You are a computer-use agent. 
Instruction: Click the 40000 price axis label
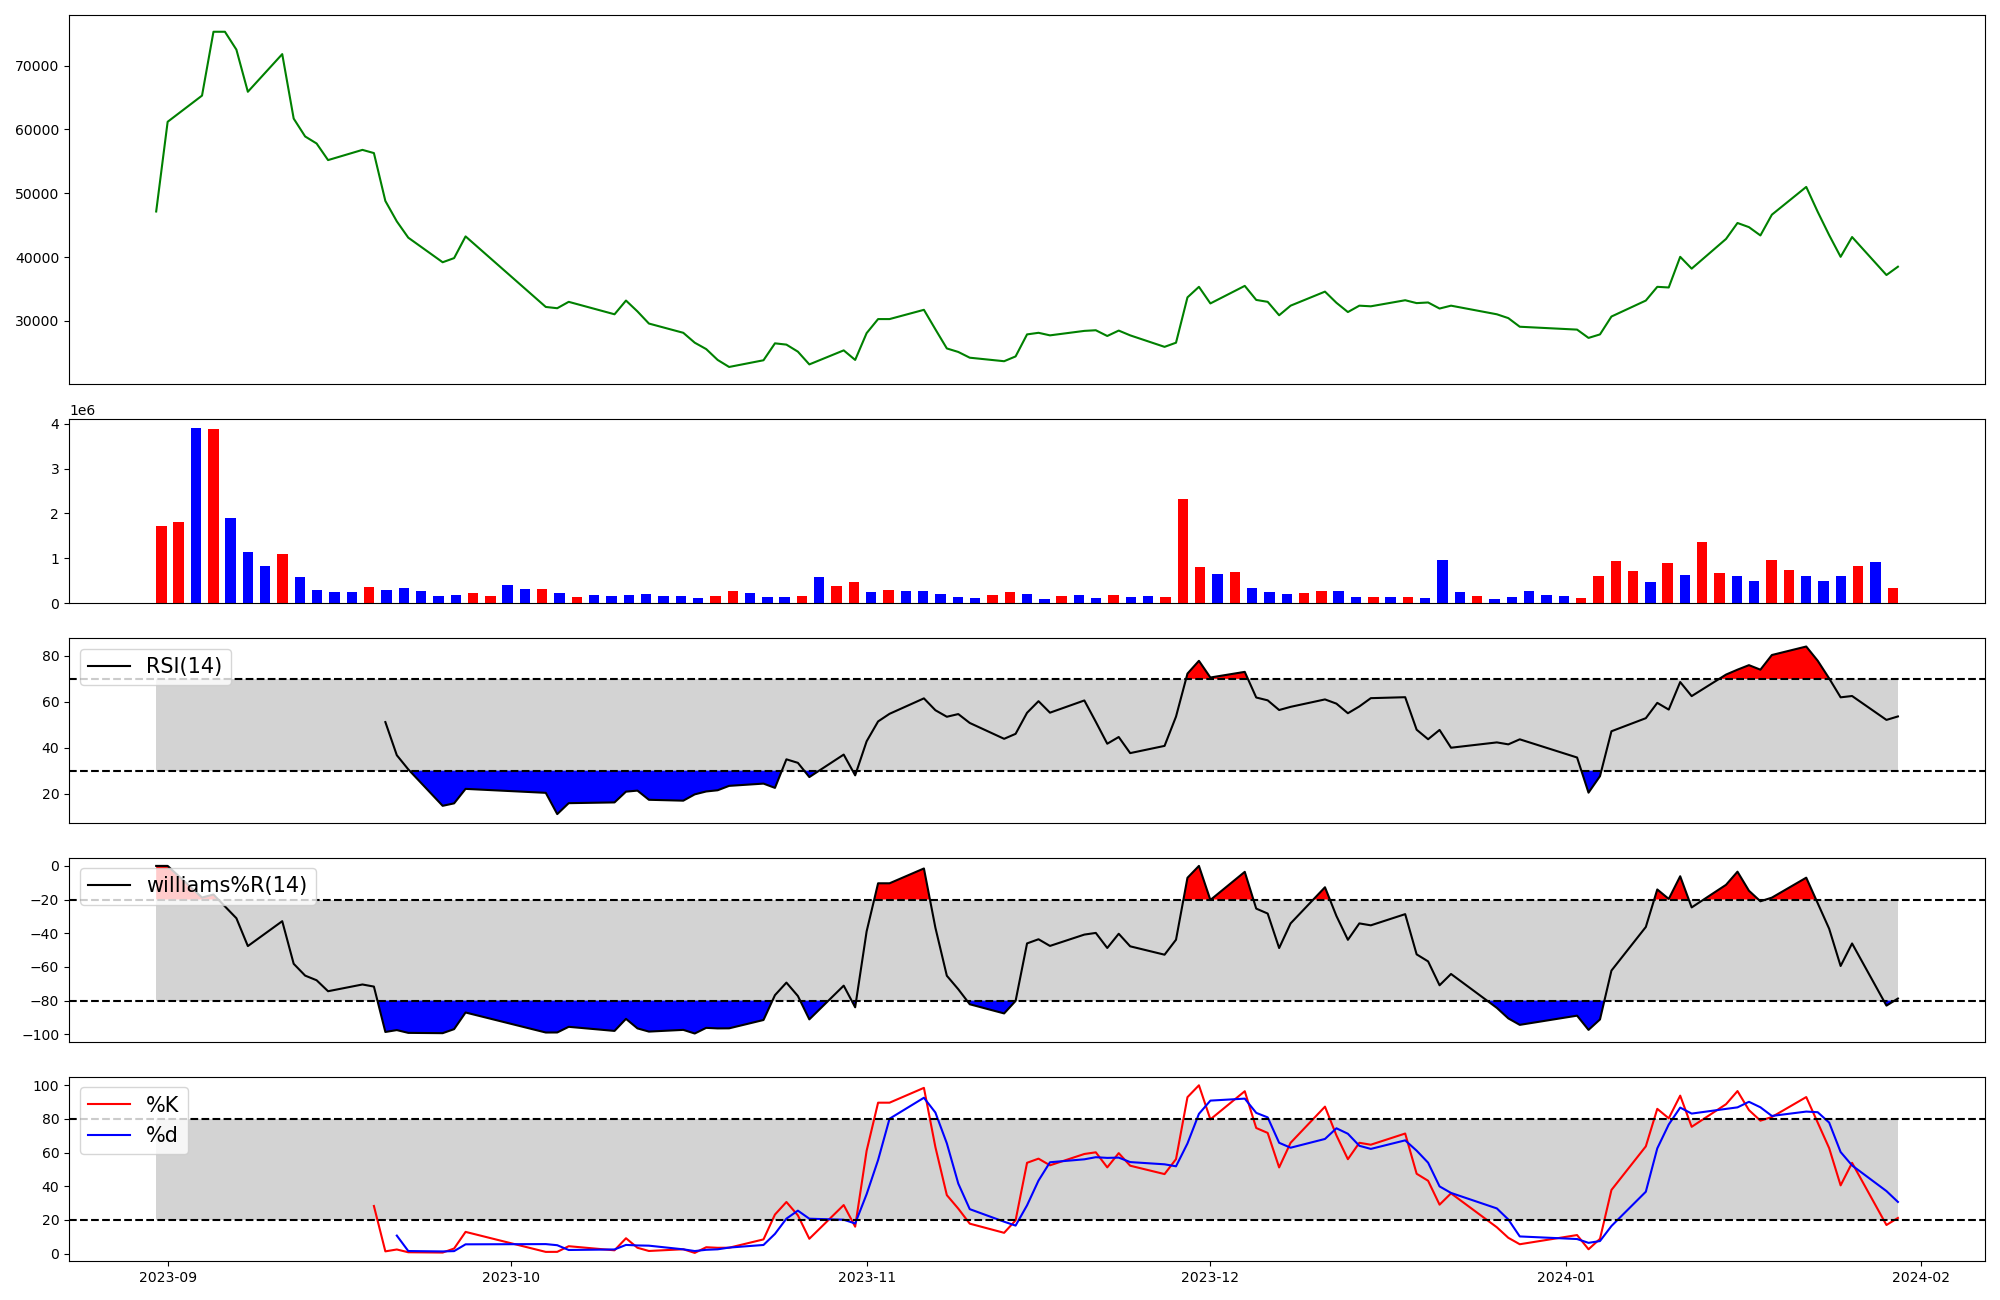coord(36,258)
